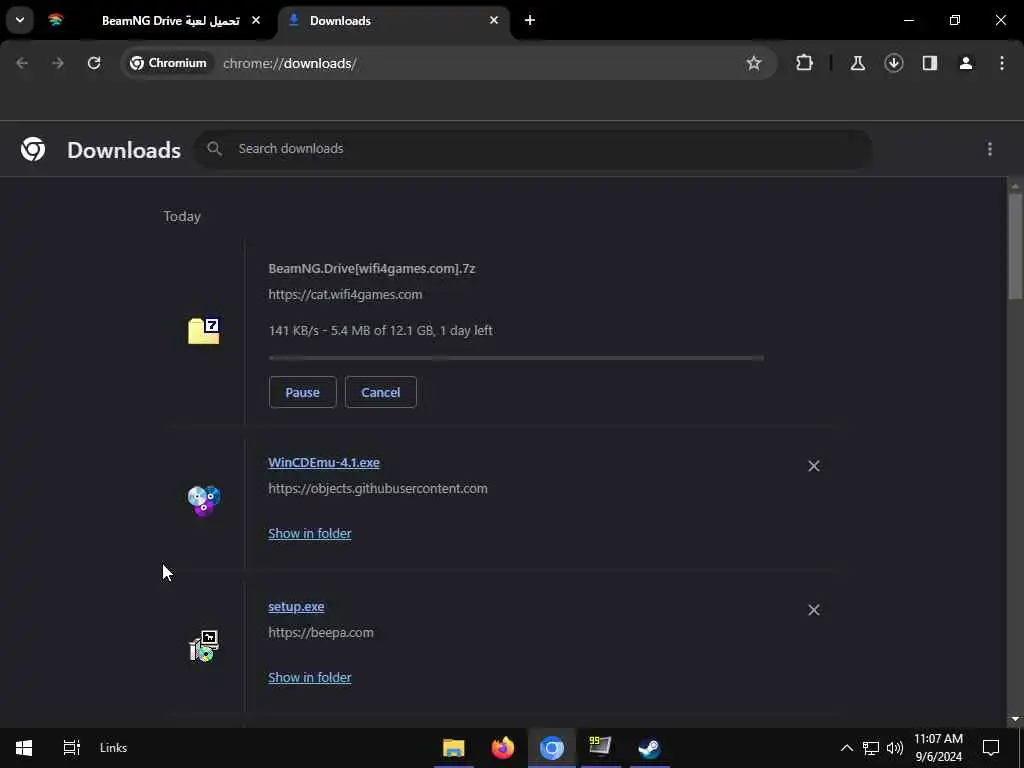This screenshot has height=768, width=1024.
Task: Click the https://cat.wifi4games.com source URL
Action: (345, 295)
